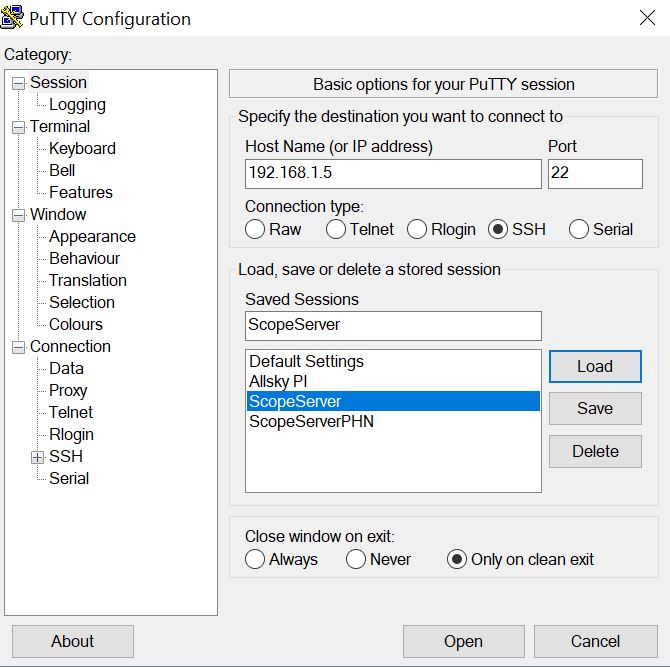
Task: Open the Features category
Action: [81, 192]
